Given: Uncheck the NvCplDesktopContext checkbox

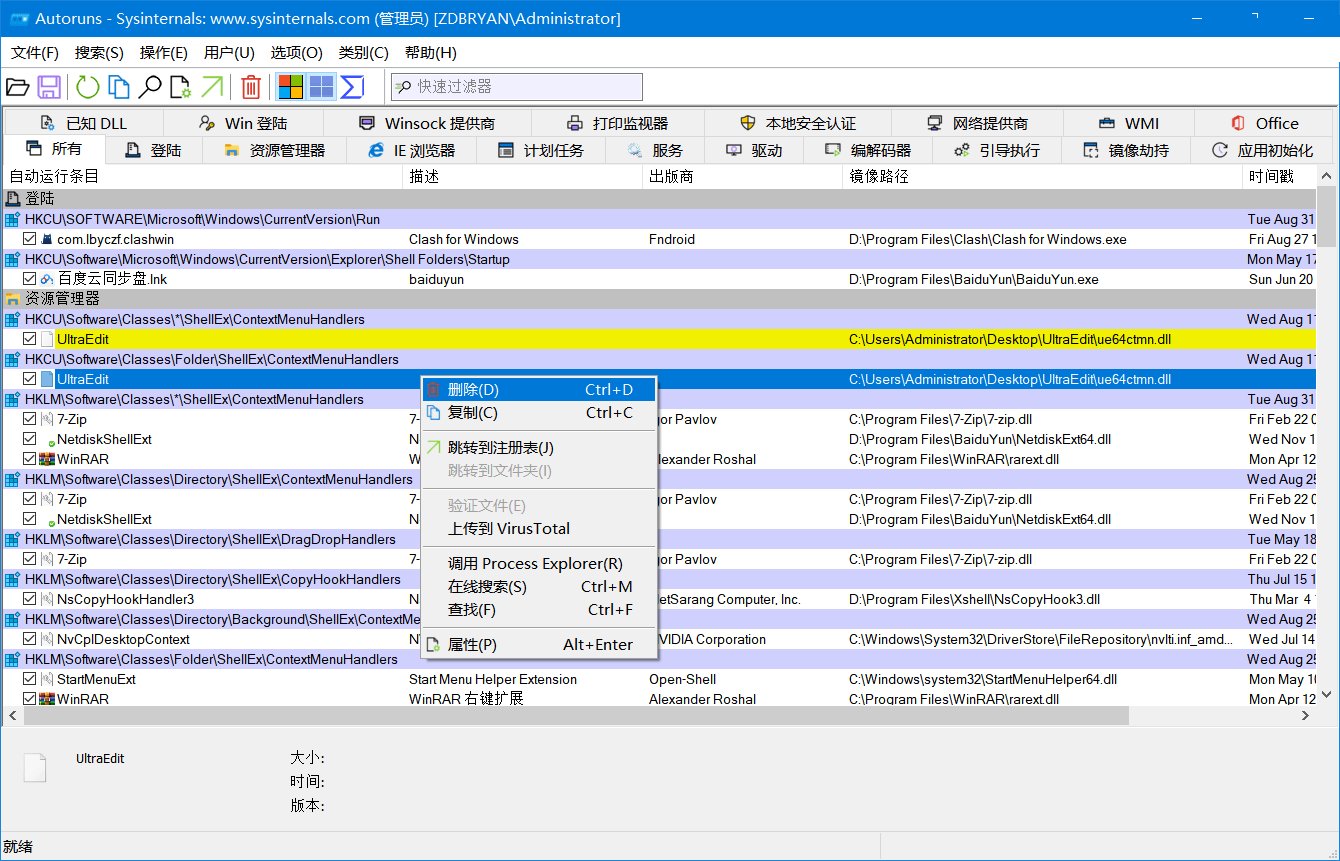Looking at the screenshot, I should tap(30, 639).
